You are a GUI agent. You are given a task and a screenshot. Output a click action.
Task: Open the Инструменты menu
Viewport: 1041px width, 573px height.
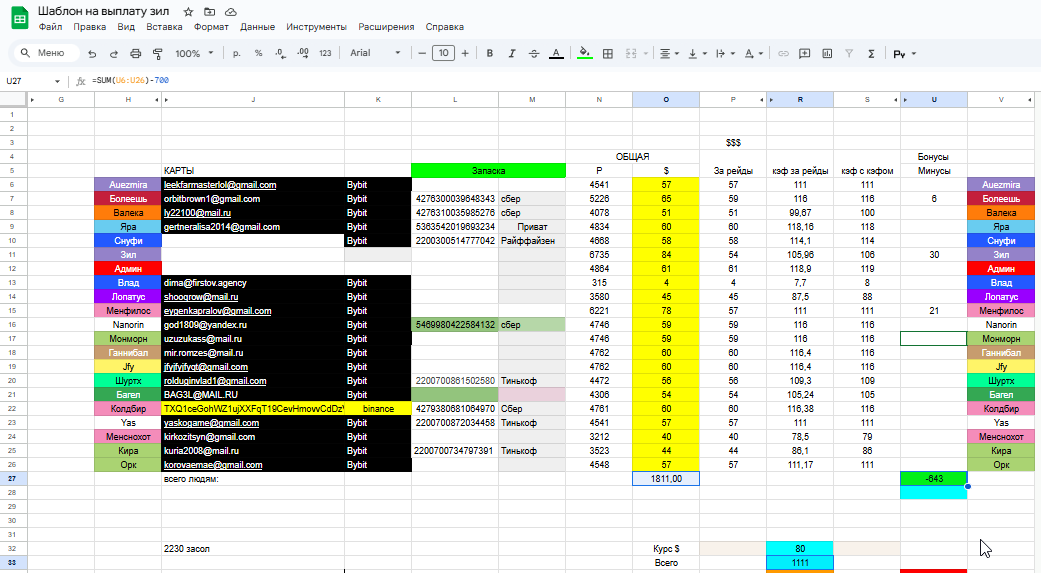(x=317, y=27)
